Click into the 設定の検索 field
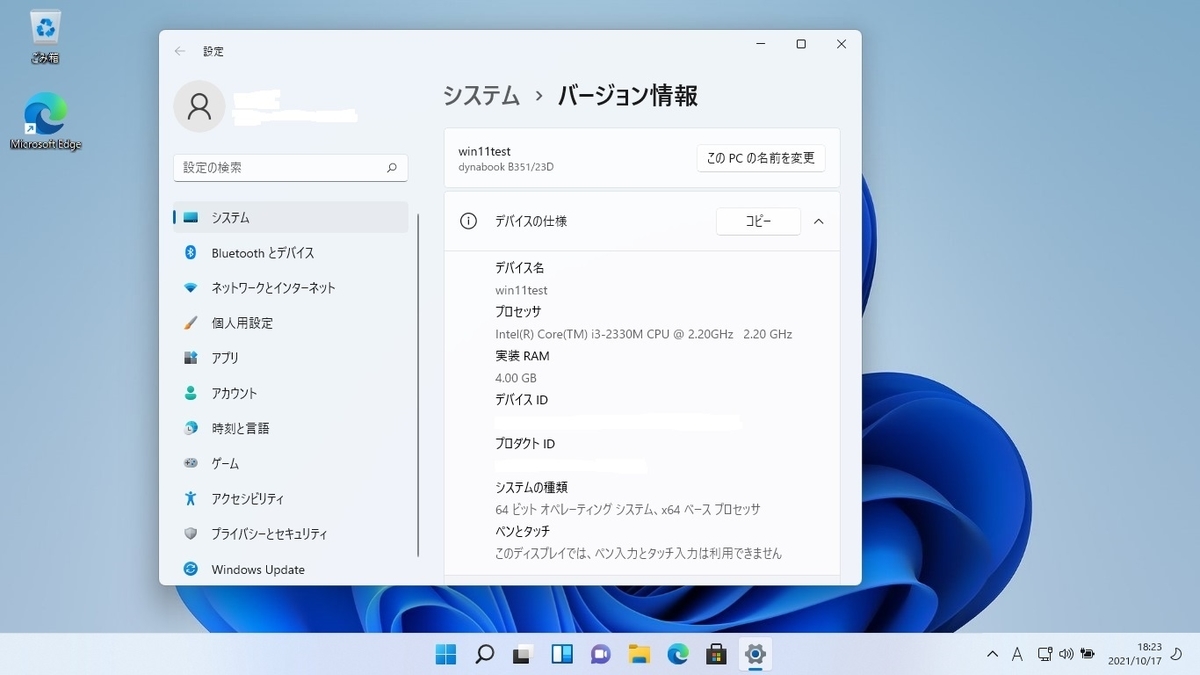 pos(291,168)
